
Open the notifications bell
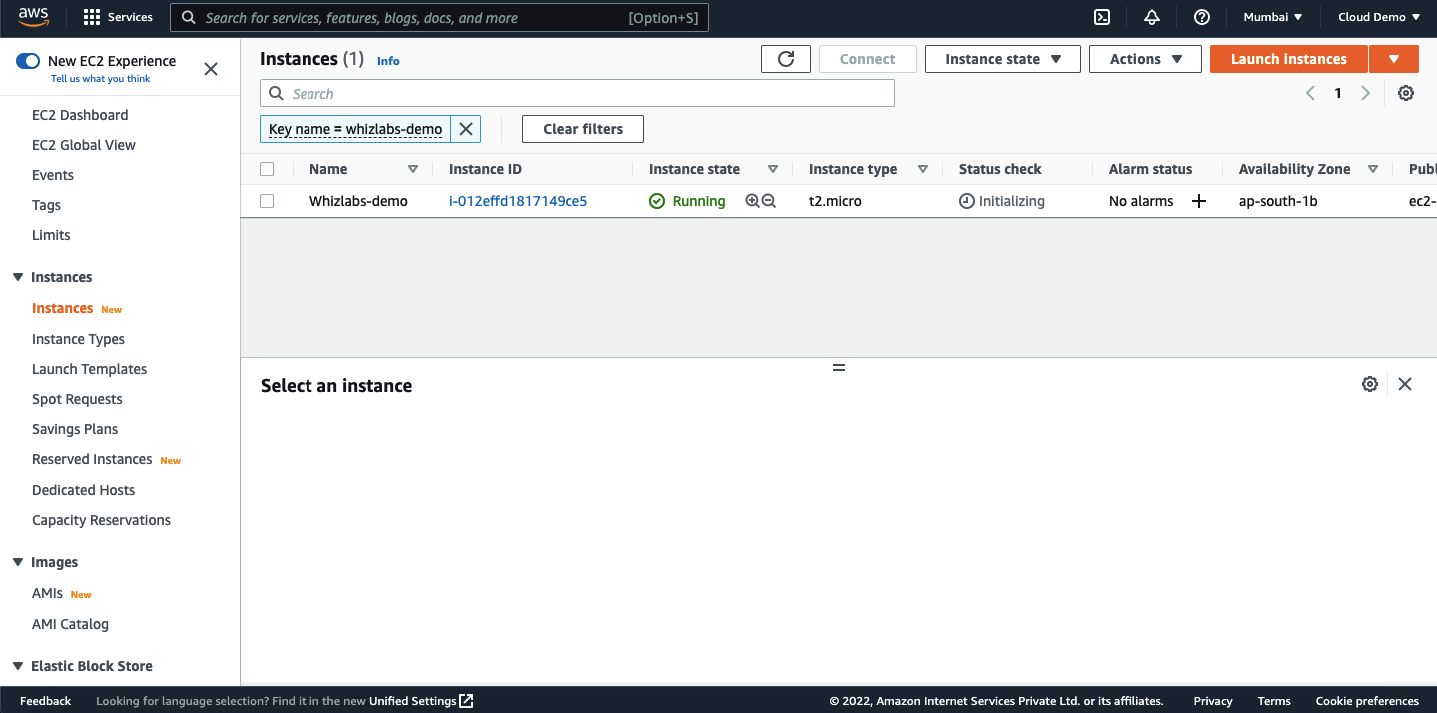(x=1152, y=17)
